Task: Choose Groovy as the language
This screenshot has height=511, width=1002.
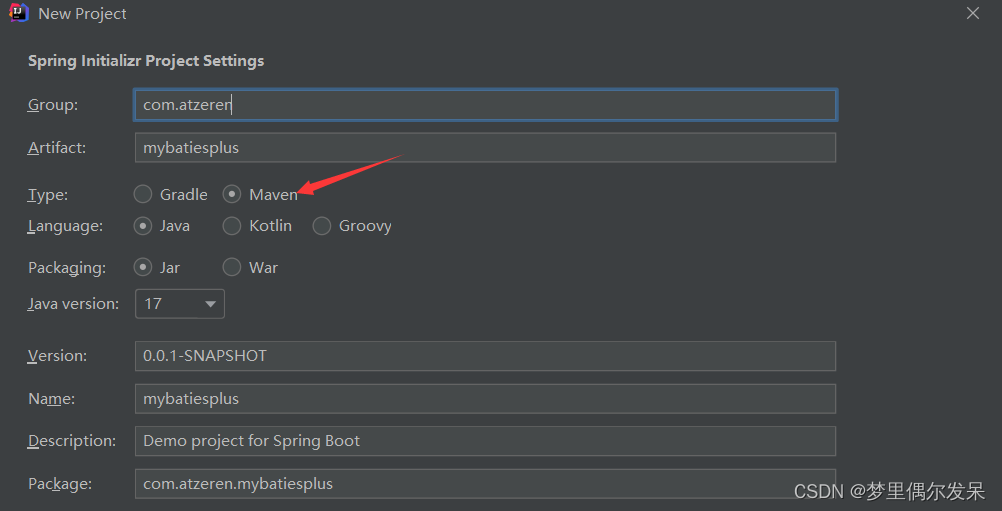Action: (322, 226)
